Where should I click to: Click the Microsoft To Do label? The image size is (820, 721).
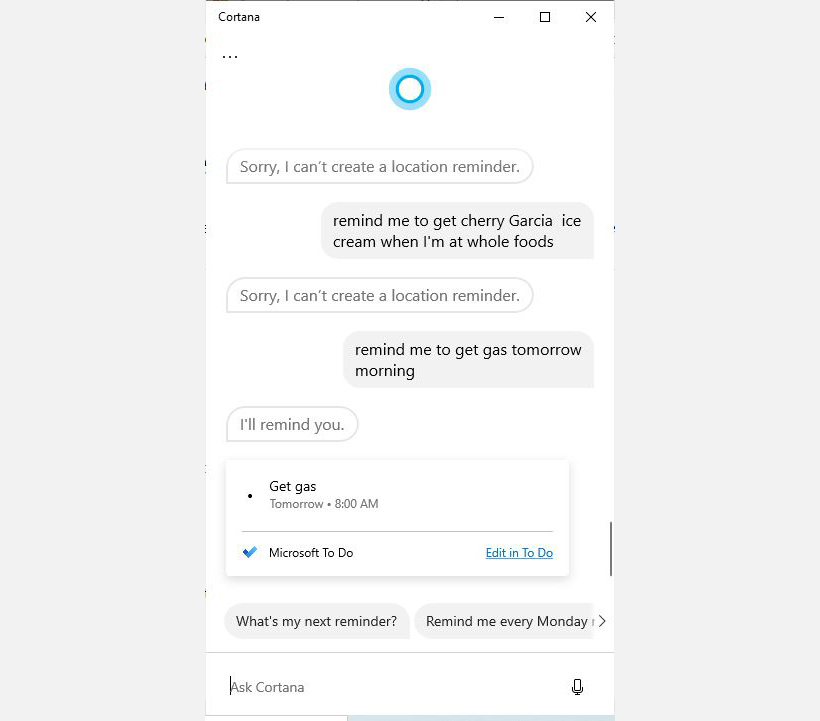click(311, 553)
